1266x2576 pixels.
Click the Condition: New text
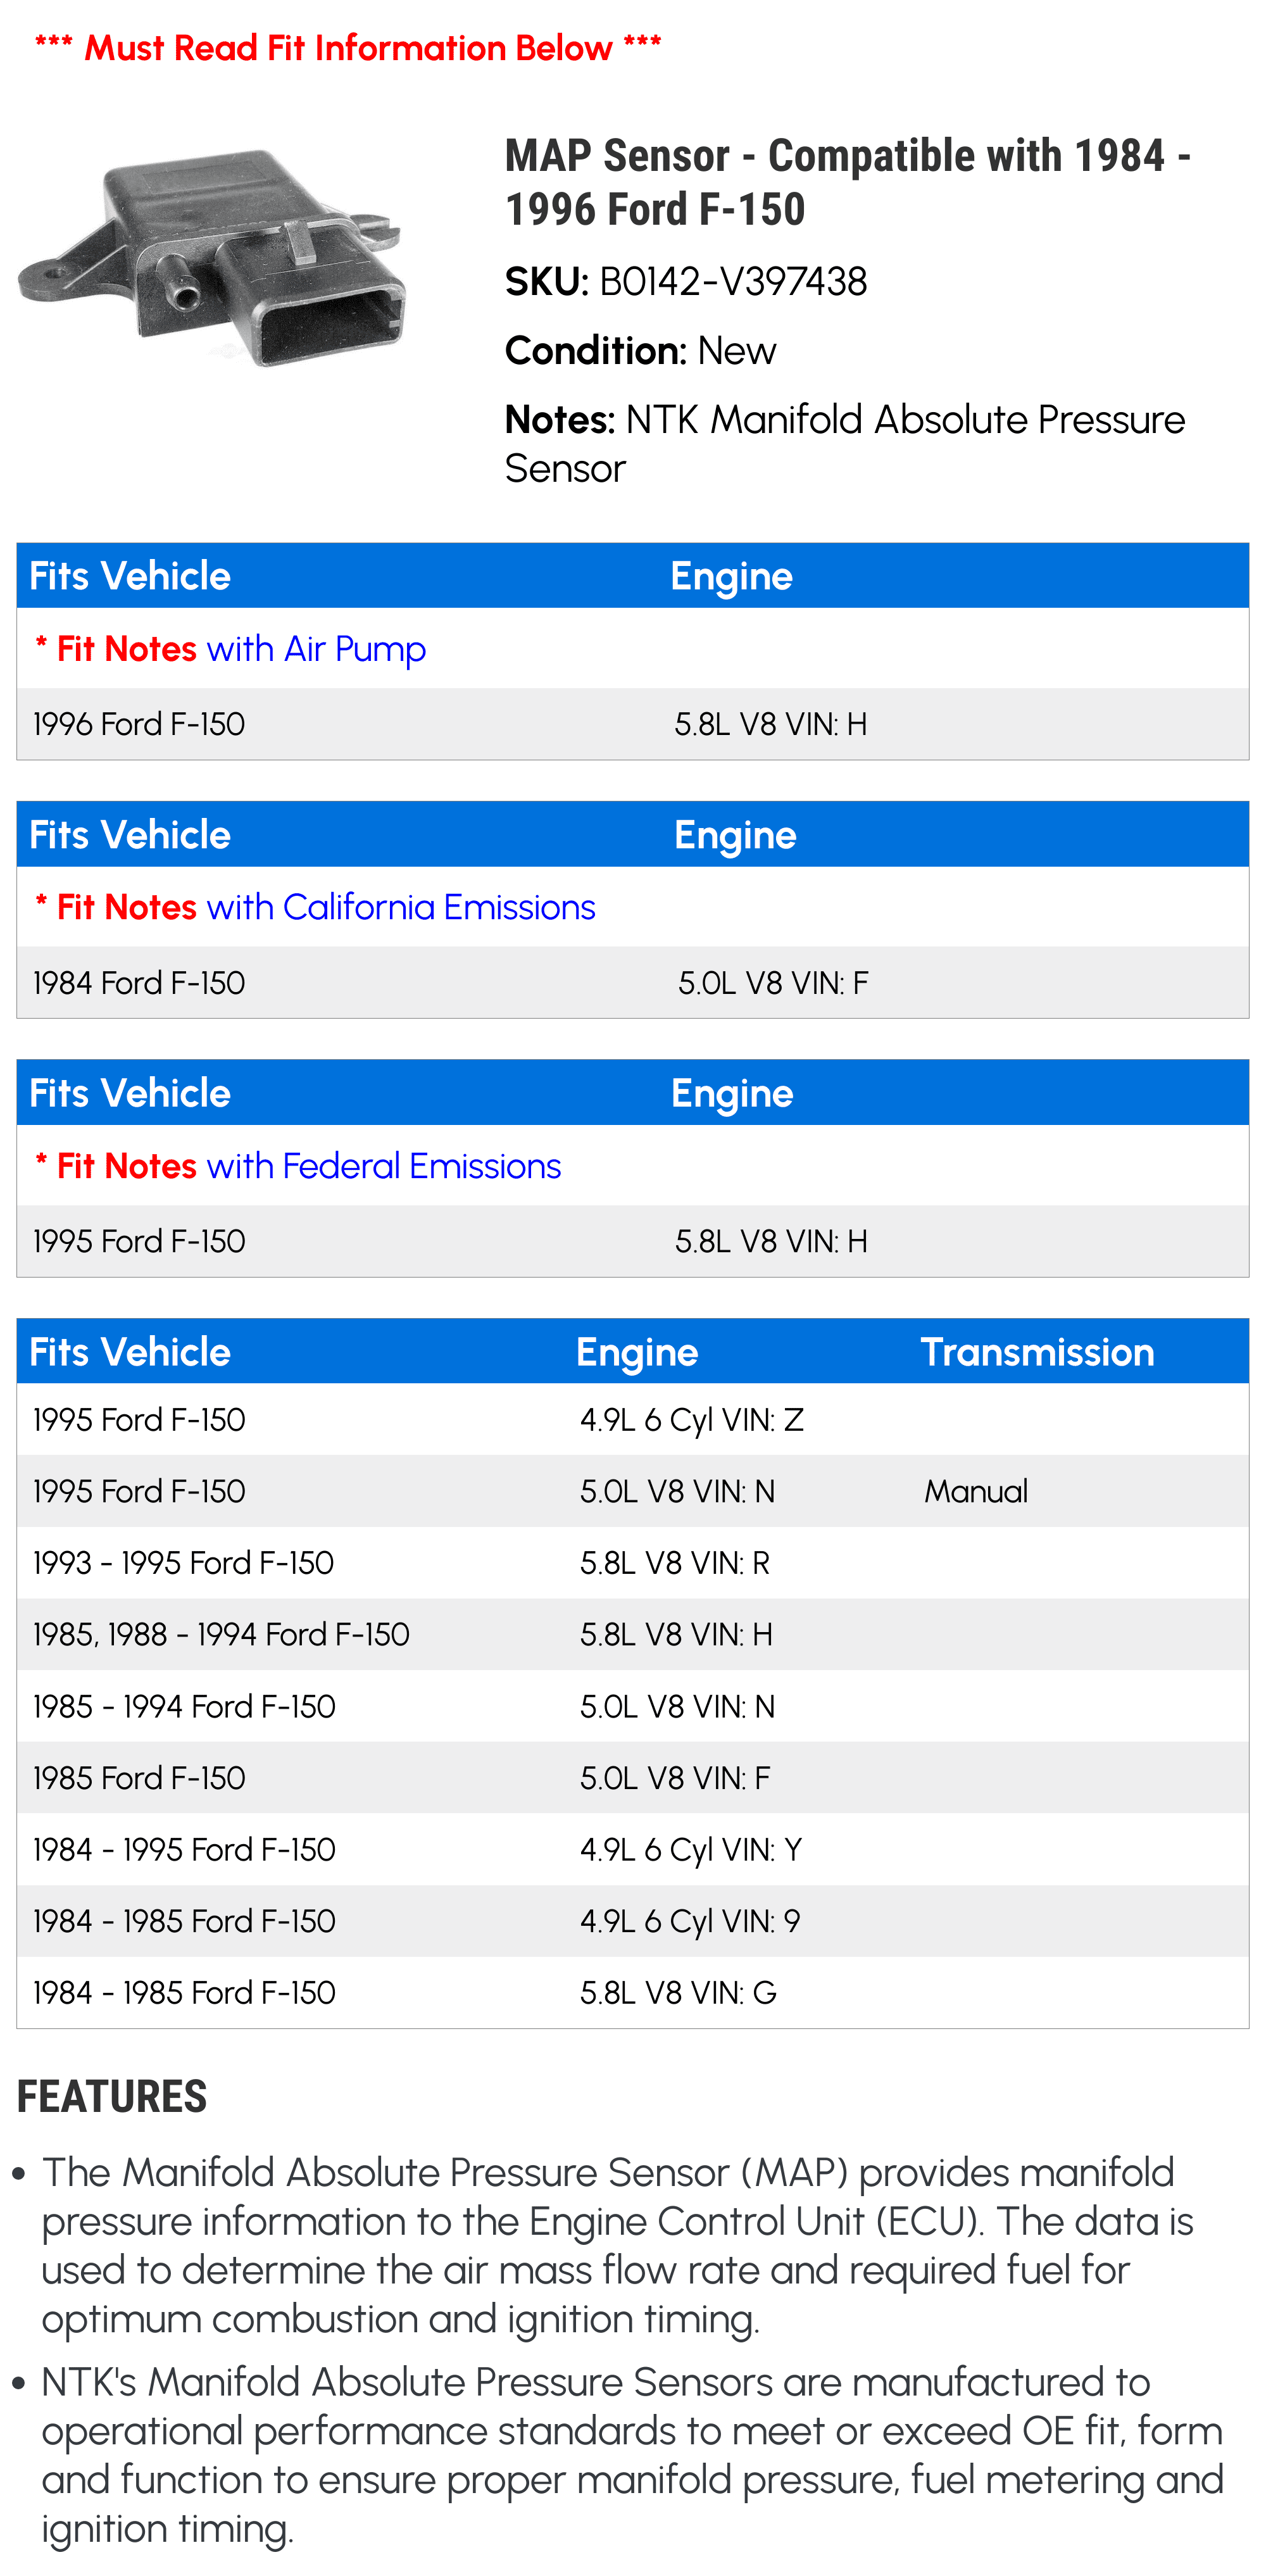640,351
